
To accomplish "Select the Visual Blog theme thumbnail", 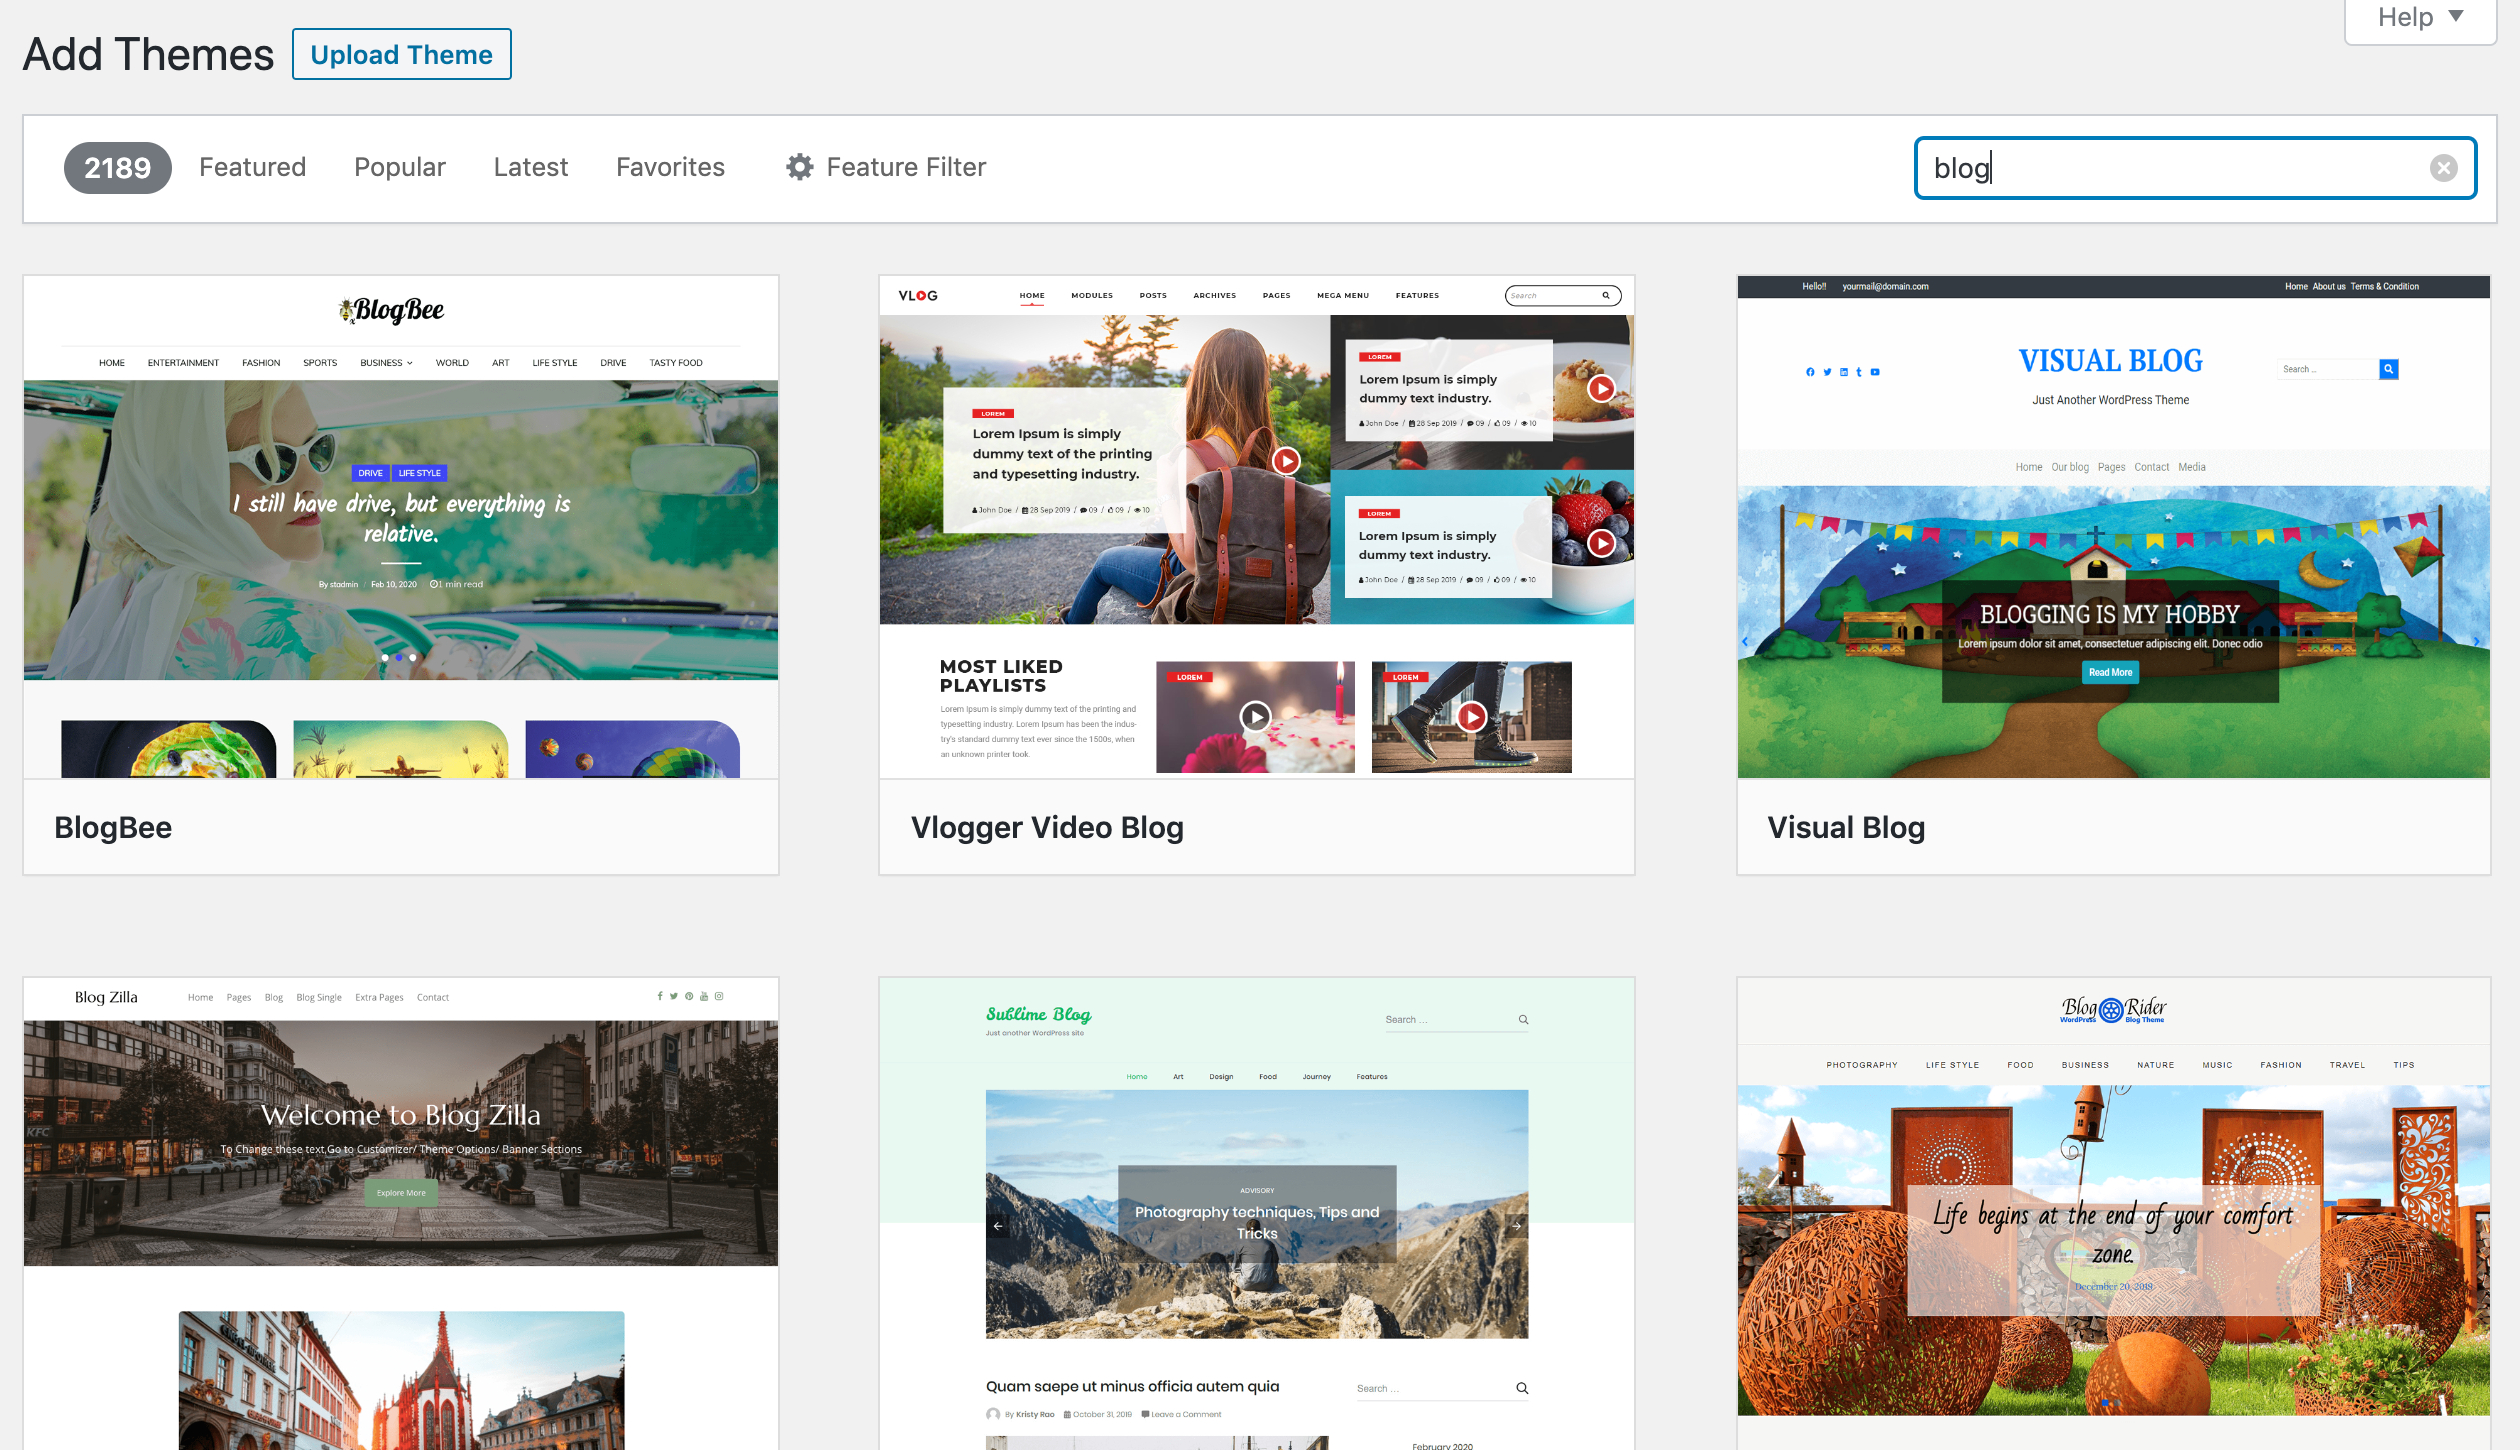I will 2113,527.
